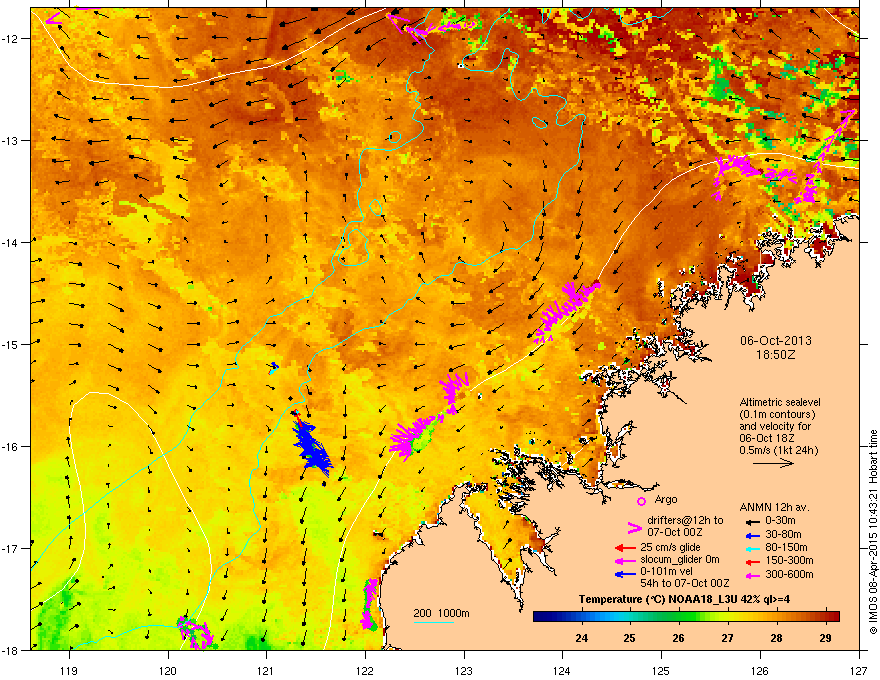880x680 pixels.
Task: Click the -15 latitude axis label
Action: click(x=10, y=344)
